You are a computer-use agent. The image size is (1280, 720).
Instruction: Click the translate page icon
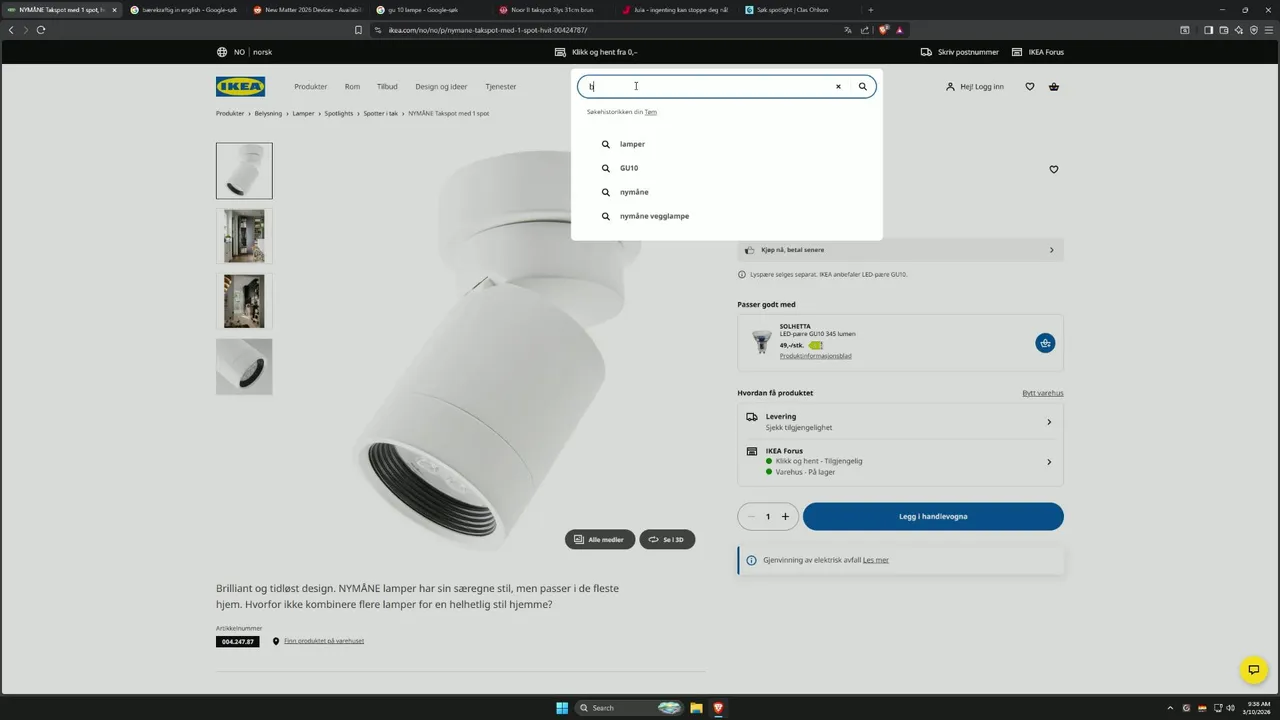[848, 30]
